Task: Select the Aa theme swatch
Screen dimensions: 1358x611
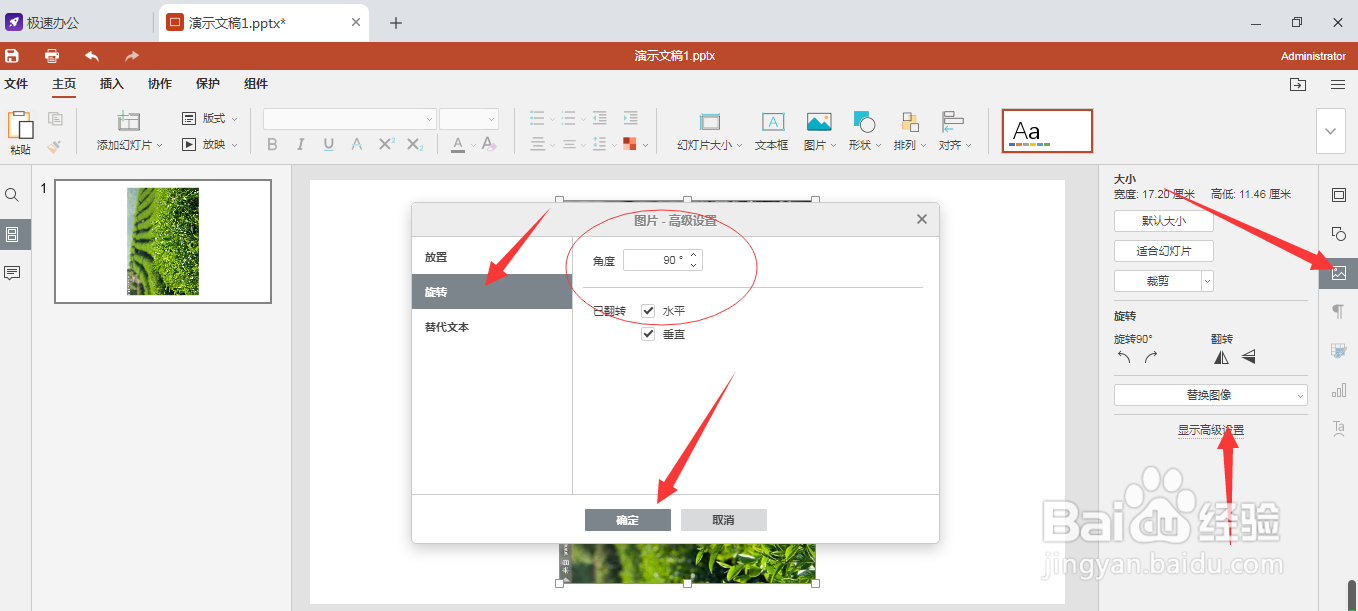Action: click(x=1047, y=131)
